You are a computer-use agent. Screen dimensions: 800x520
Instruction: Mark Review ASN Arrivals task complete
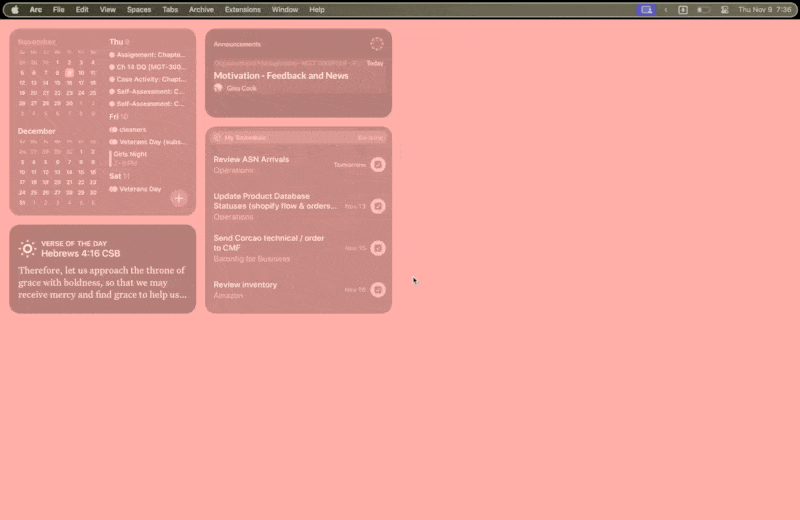click(378, 165)
